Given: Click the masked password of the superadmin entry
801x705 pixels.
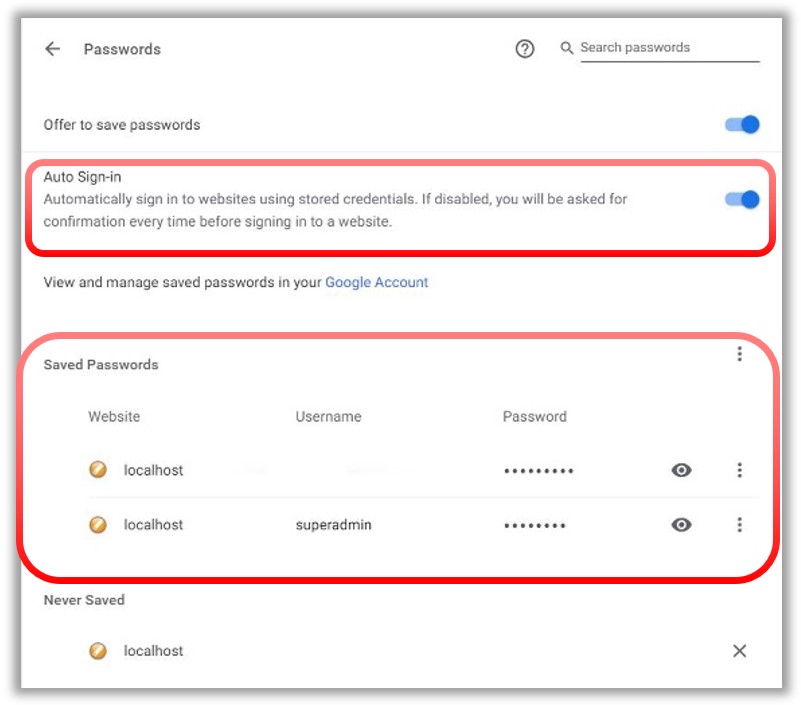Looking at the screenshot, I should click(x=535, y=526).
